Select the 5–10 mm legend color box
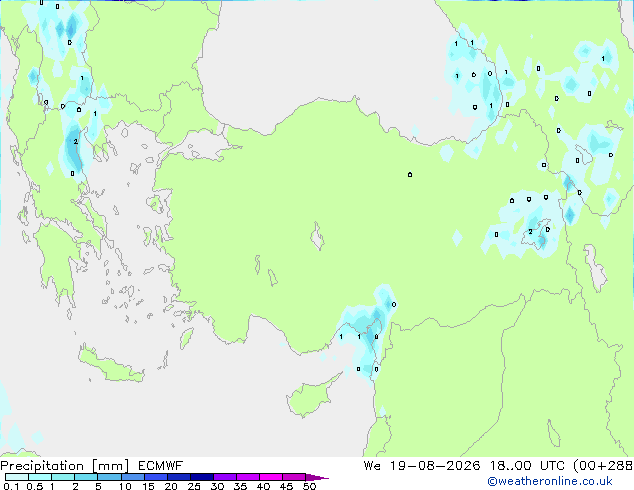 pyautogui.click(x=109, y=477)
